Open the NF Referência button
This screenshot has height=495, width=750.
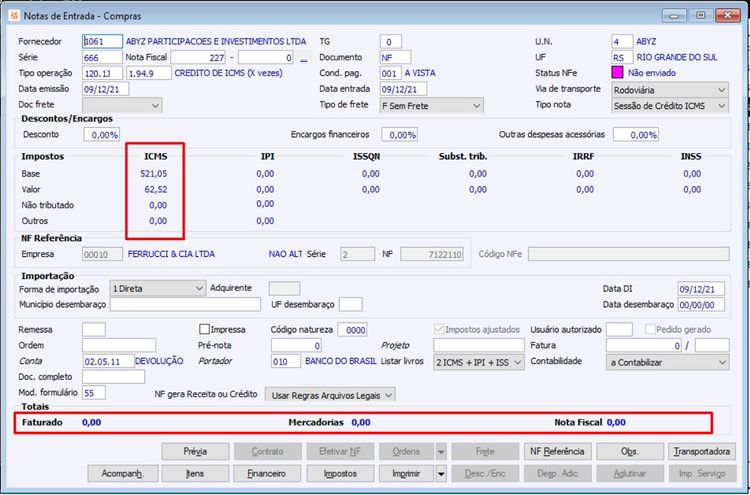[x=557, y=451]
